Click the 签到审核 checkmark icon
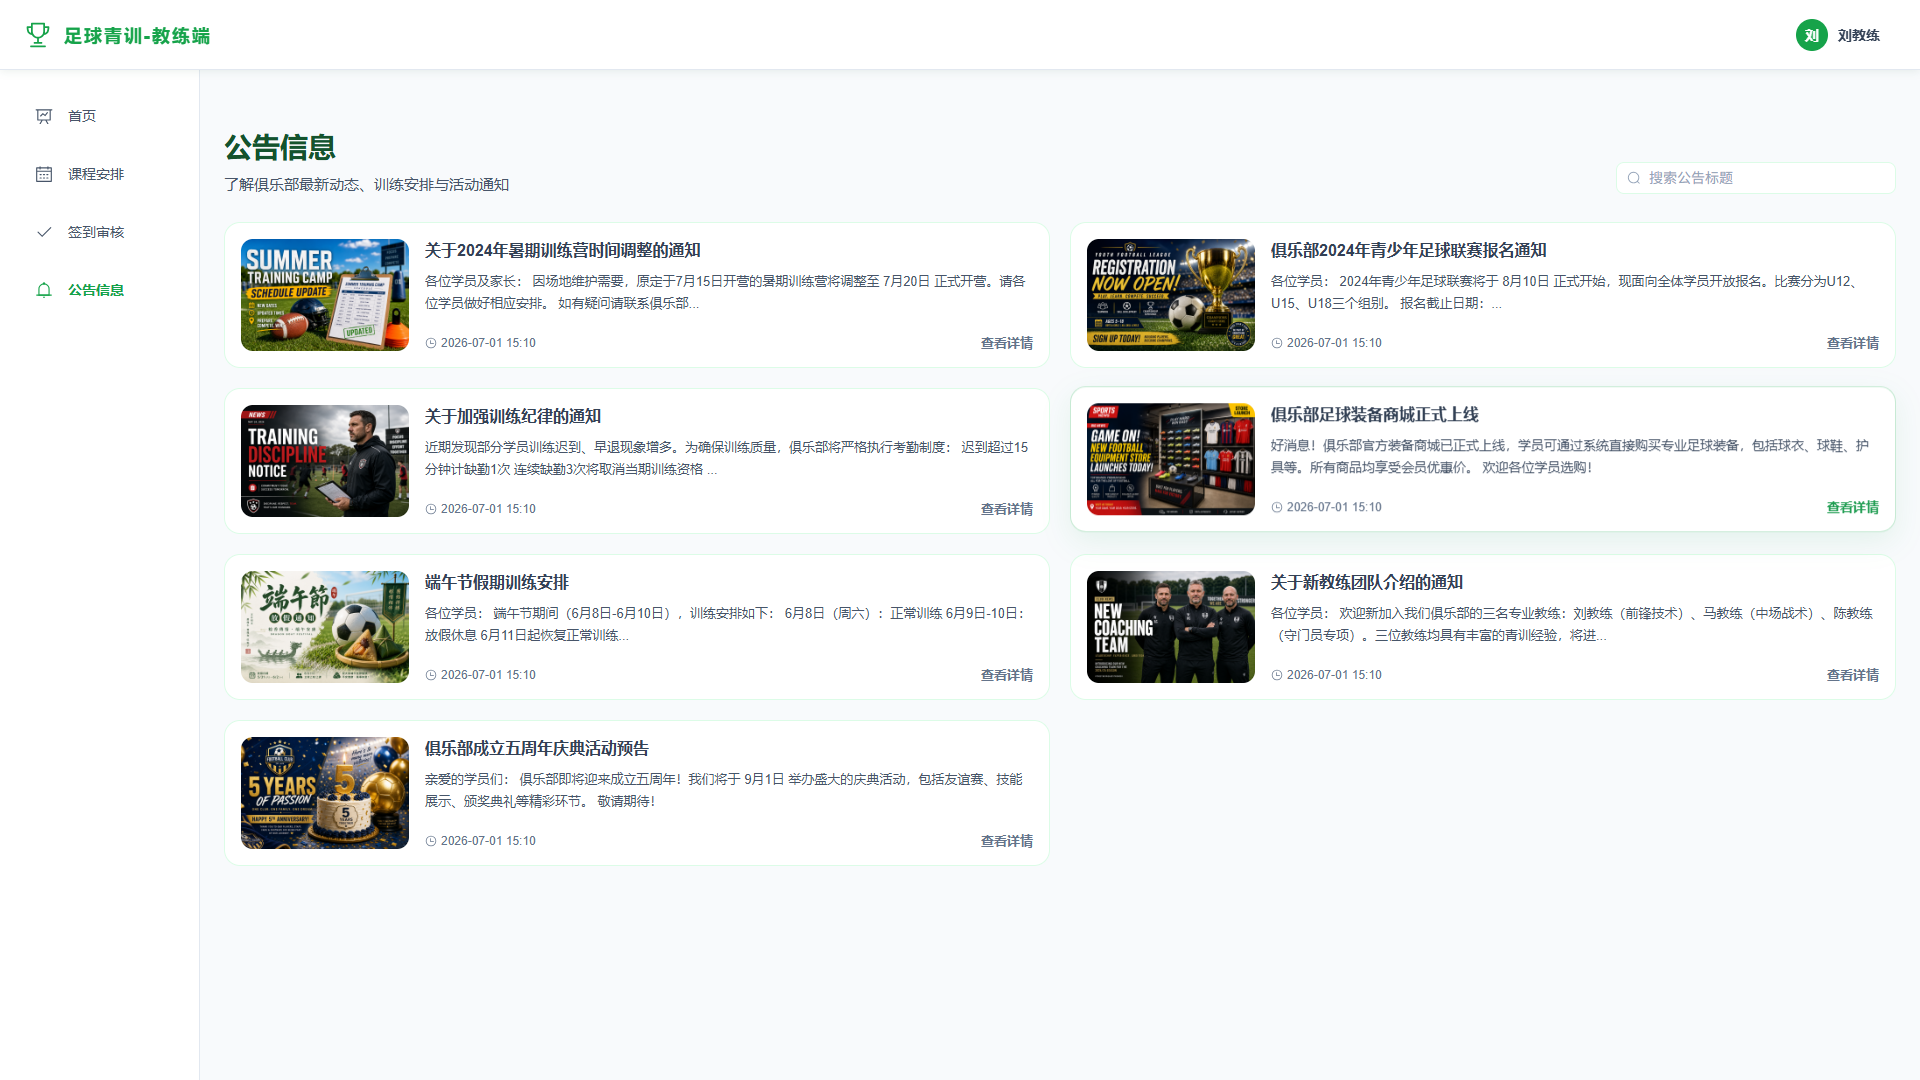 coord(44,232)
